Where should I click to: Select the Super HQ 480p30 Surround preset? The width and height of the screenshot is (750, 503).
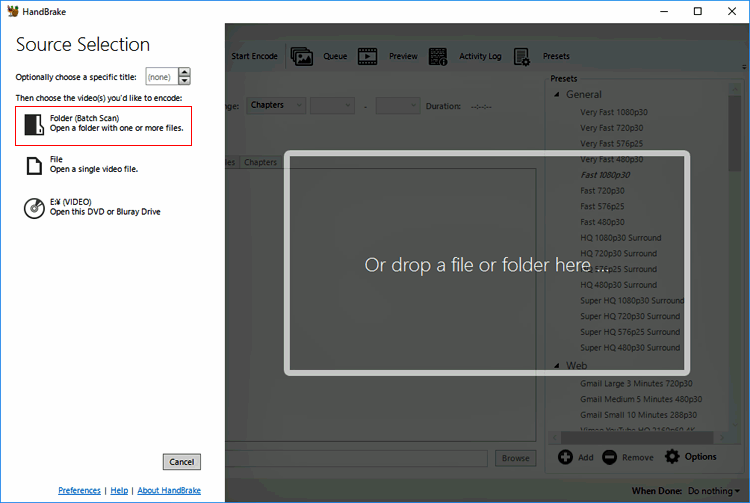click(630, 348)
